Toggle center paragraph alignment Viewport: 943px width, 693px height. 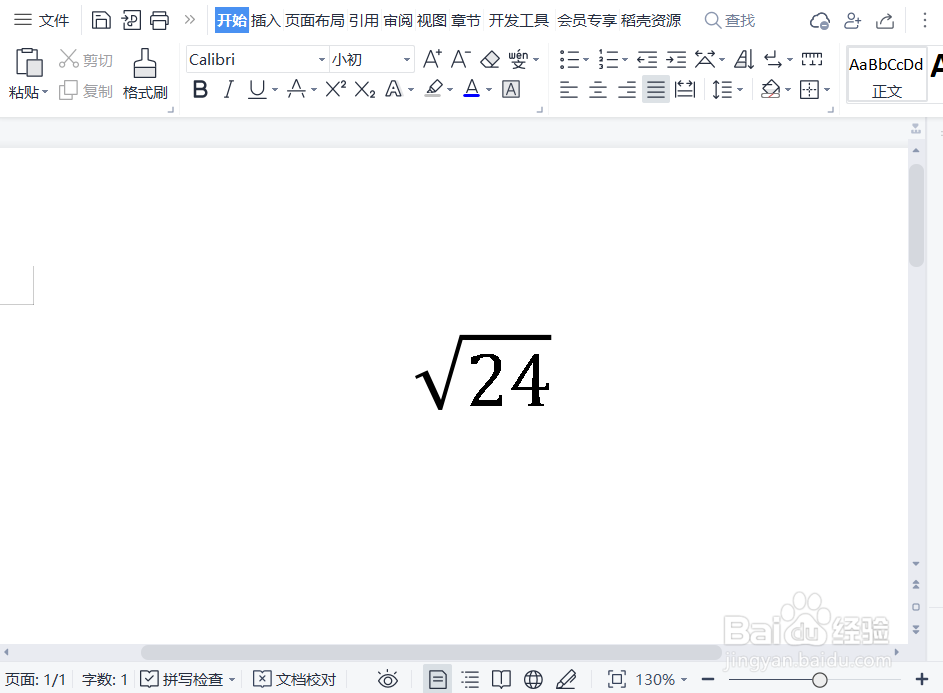click(x=597, y=89)
